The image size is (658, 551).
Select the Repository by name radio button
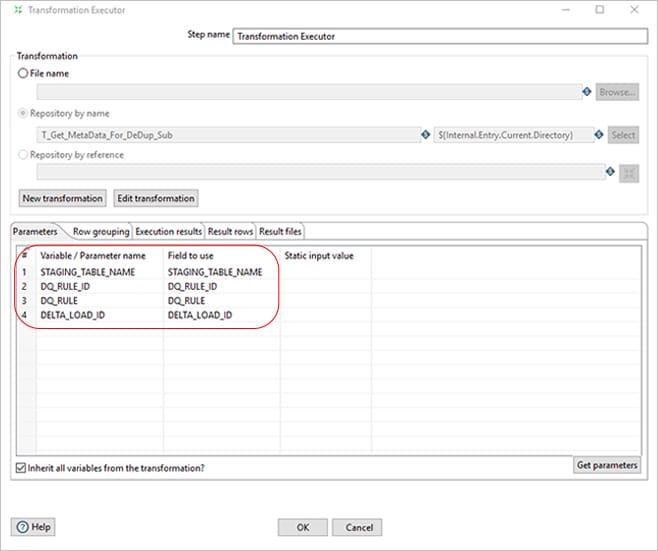[23, 113]
